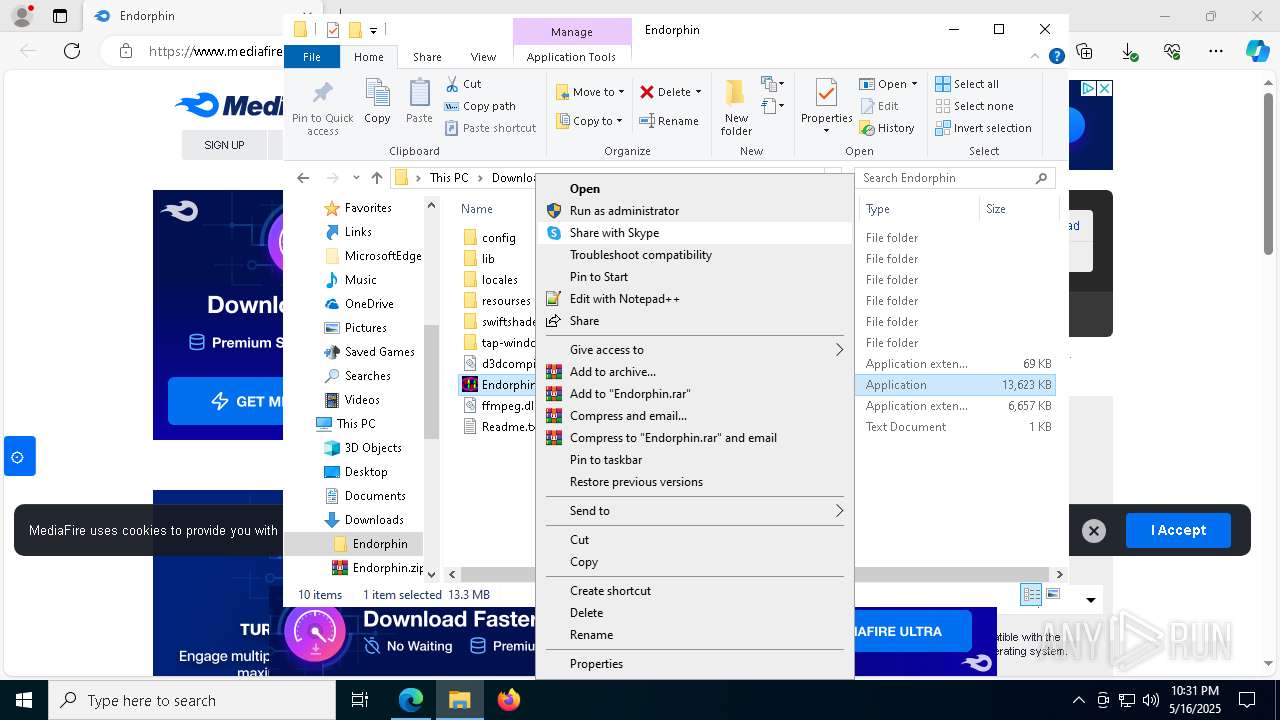Click the Properties ribbon icon

coord(826,93)
